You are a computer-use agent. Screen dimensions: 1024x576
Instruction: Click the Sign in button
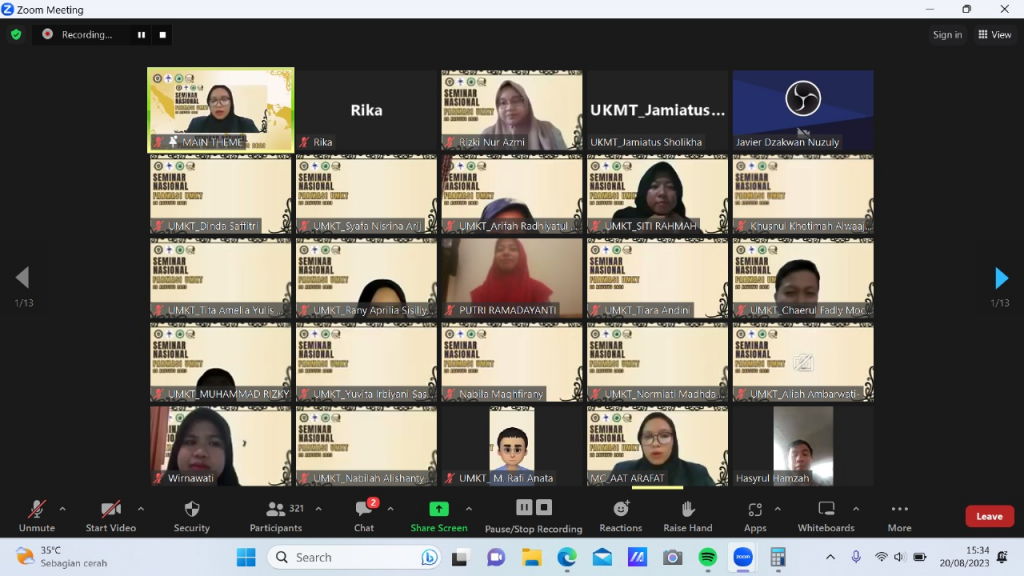coord(946,34)
